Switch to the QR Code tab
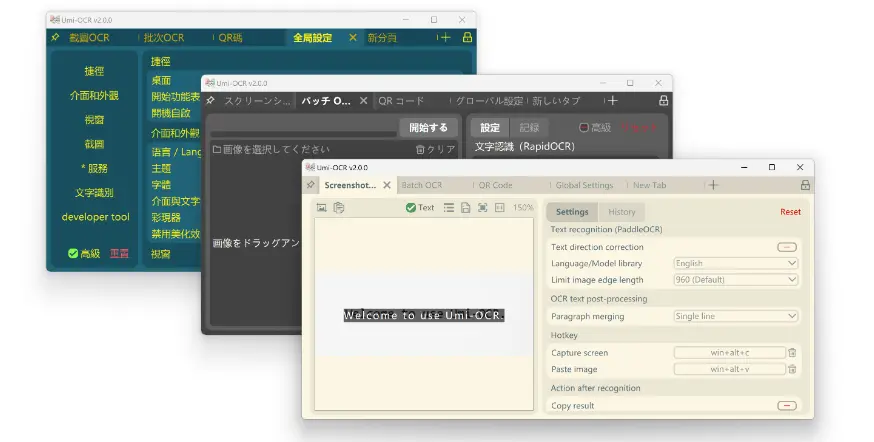This screenshot has height=442, width=874. 495,185
